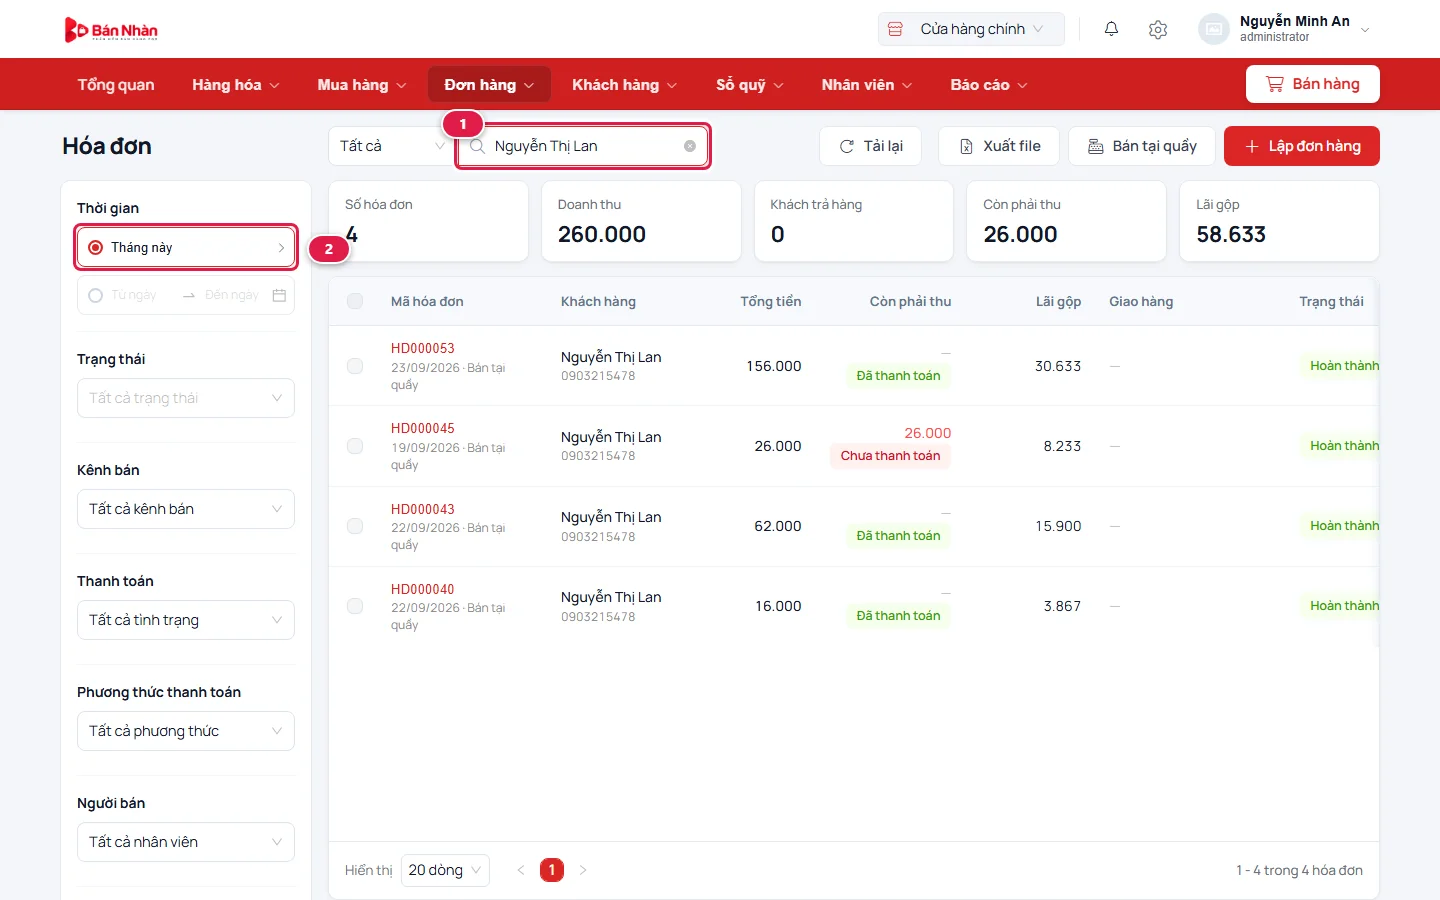Check the box for invoice HD000045

(355, 446)
